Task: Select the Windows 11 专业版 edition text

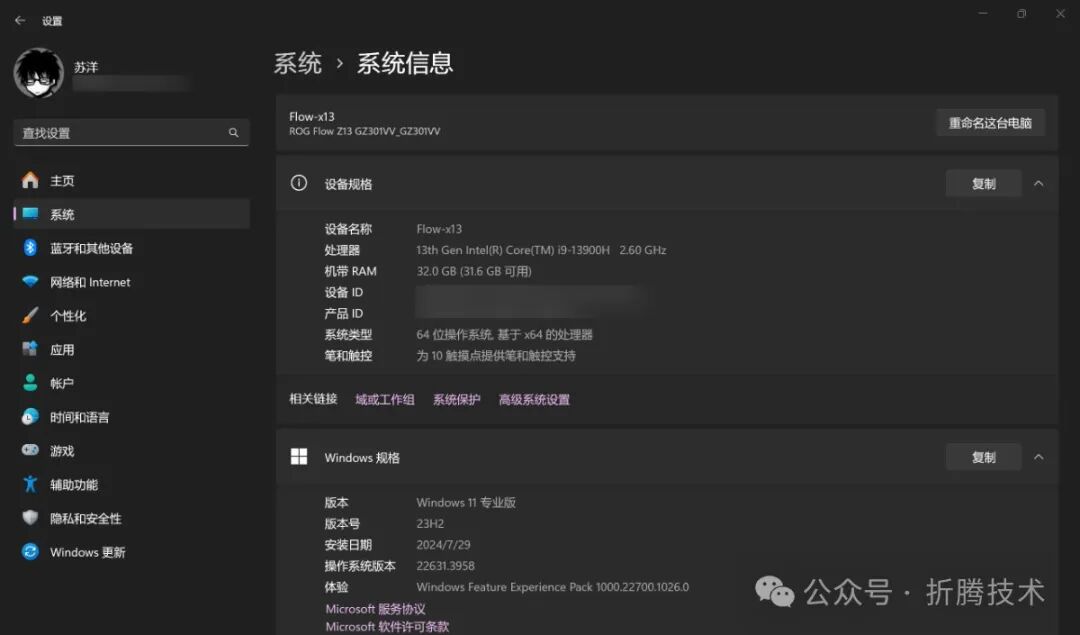Action: [x=466, y=503]
